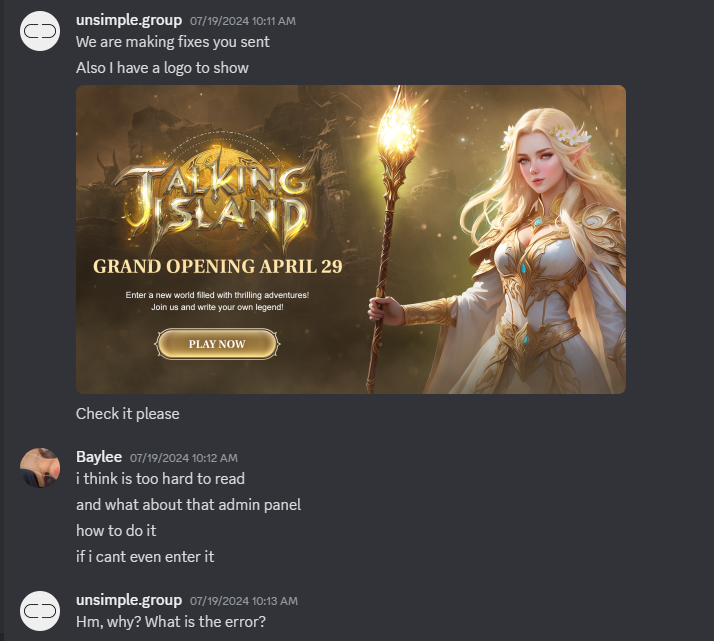Click the PLAY NOW button in the banner
714x641 pixels.
click(217, 344)
